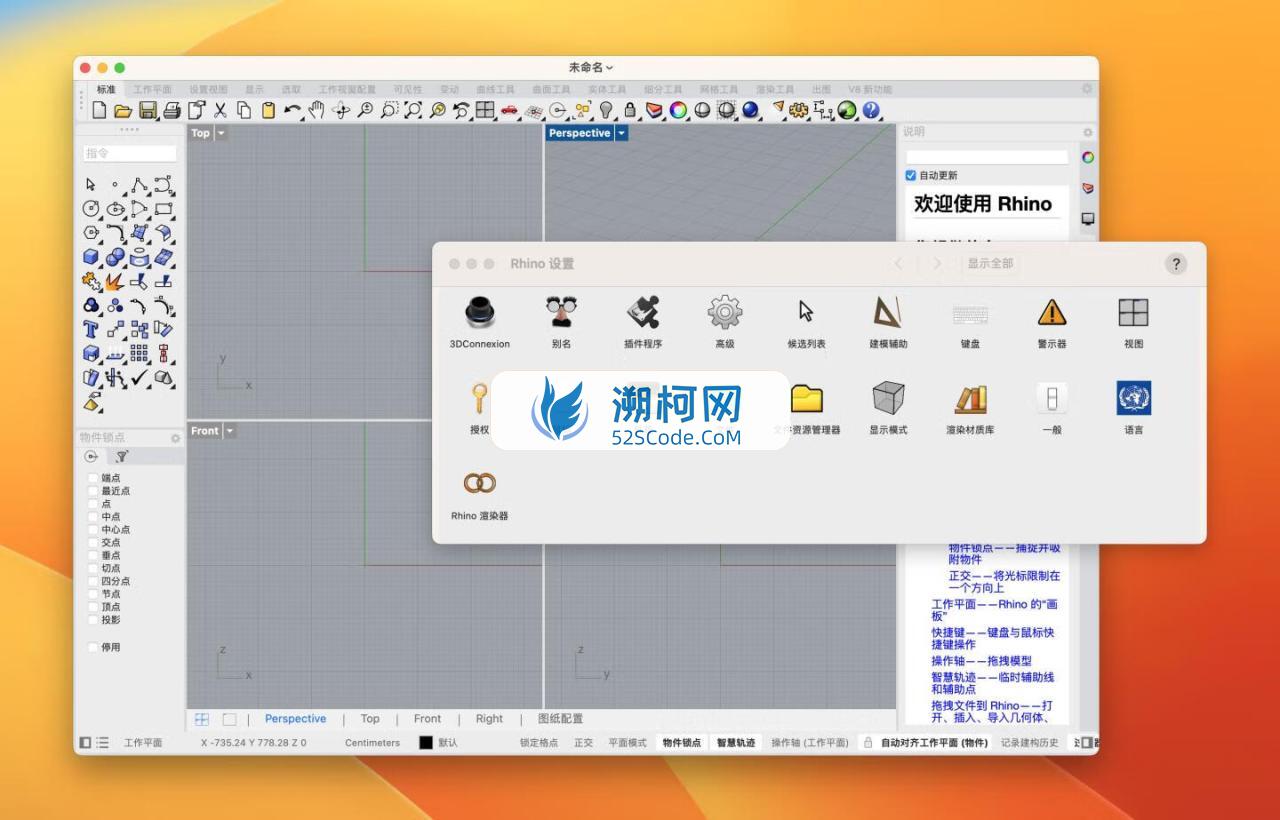Click the Cut scissors toolbar icon
The height and width of the screenshot is (820, 1280).
[x=220, y=111]
